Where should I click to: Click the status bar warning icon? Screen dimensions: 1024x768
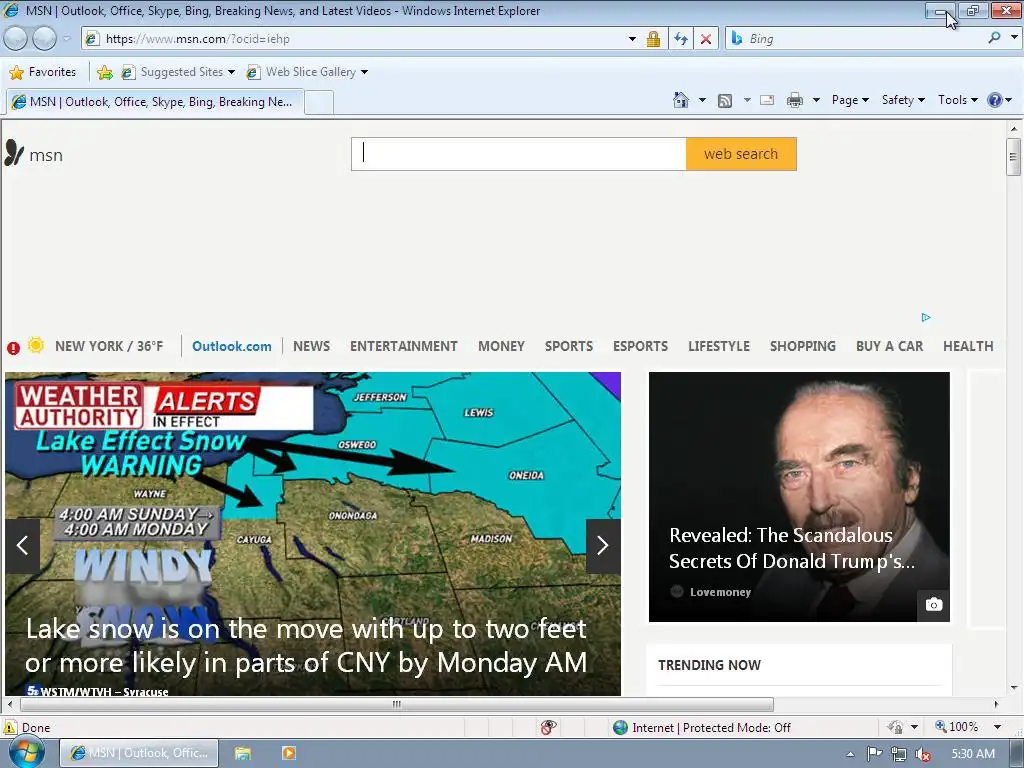(x=10, y=727)
